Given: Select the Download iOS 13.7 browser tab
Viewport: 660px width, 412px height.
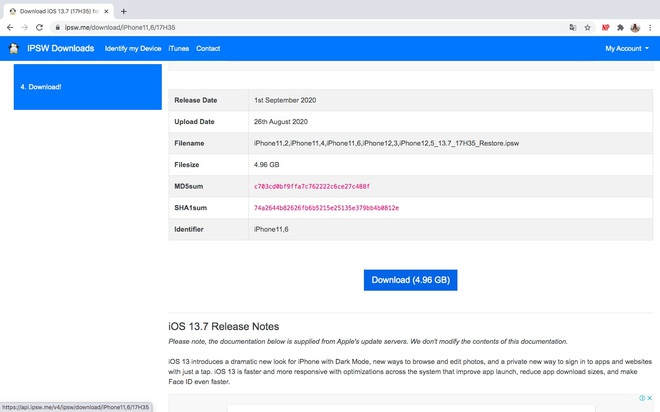Looking at the screenshot, I should (x=59, y=11).
